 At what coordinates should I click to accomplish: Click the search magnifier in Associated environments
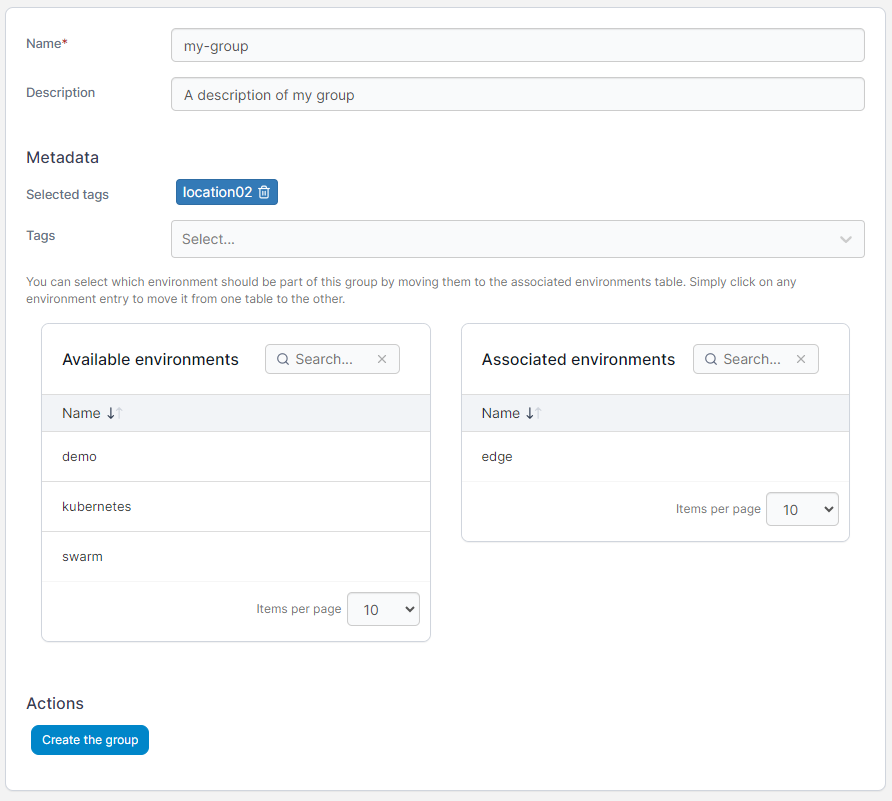[710, 359]
